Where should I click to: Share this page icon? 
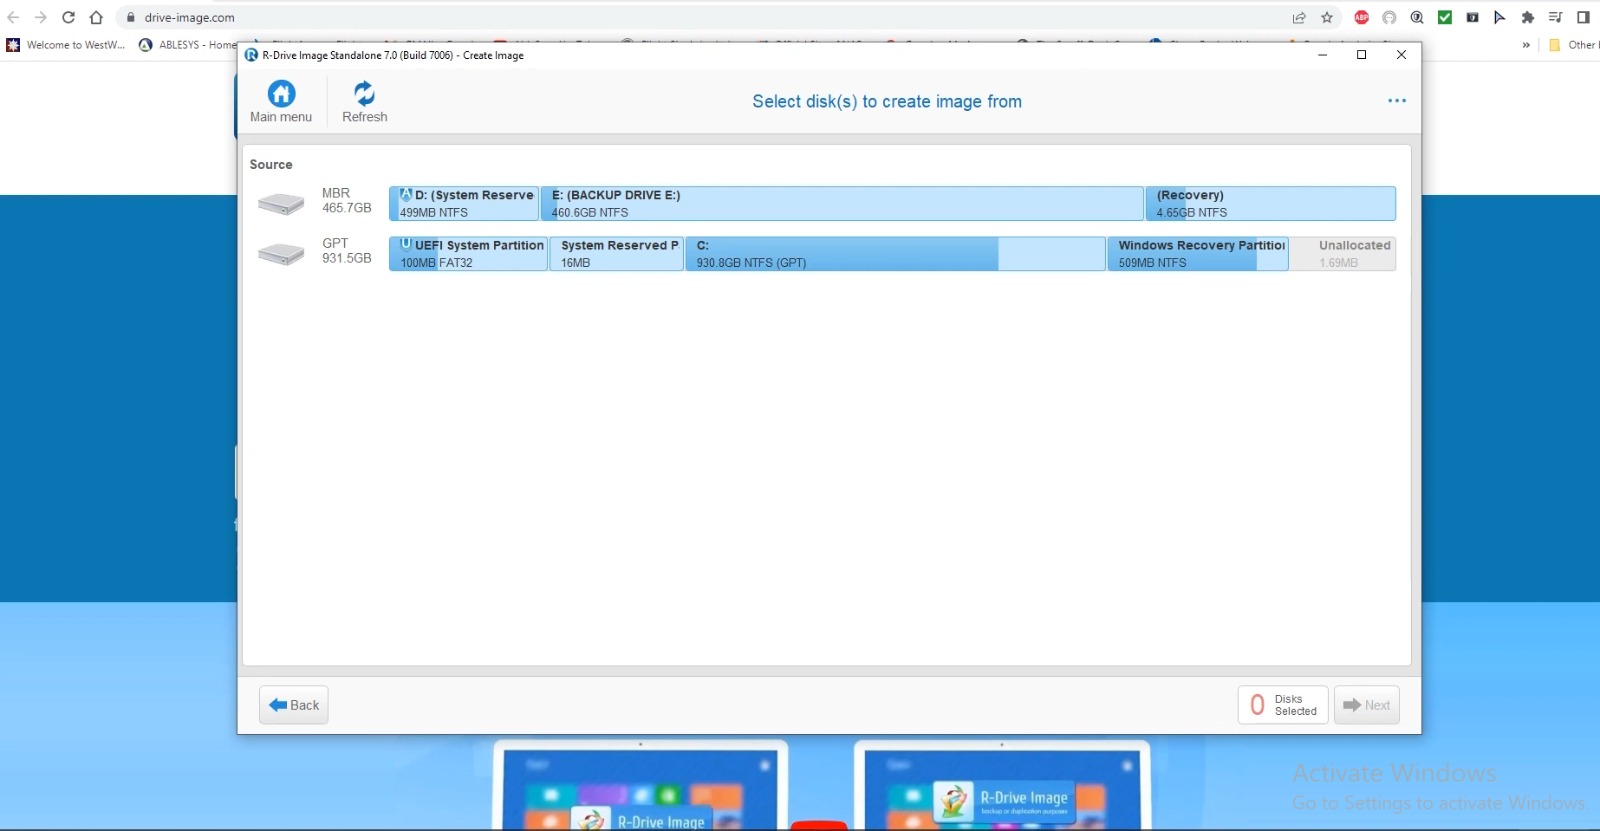coord(1299,17)
